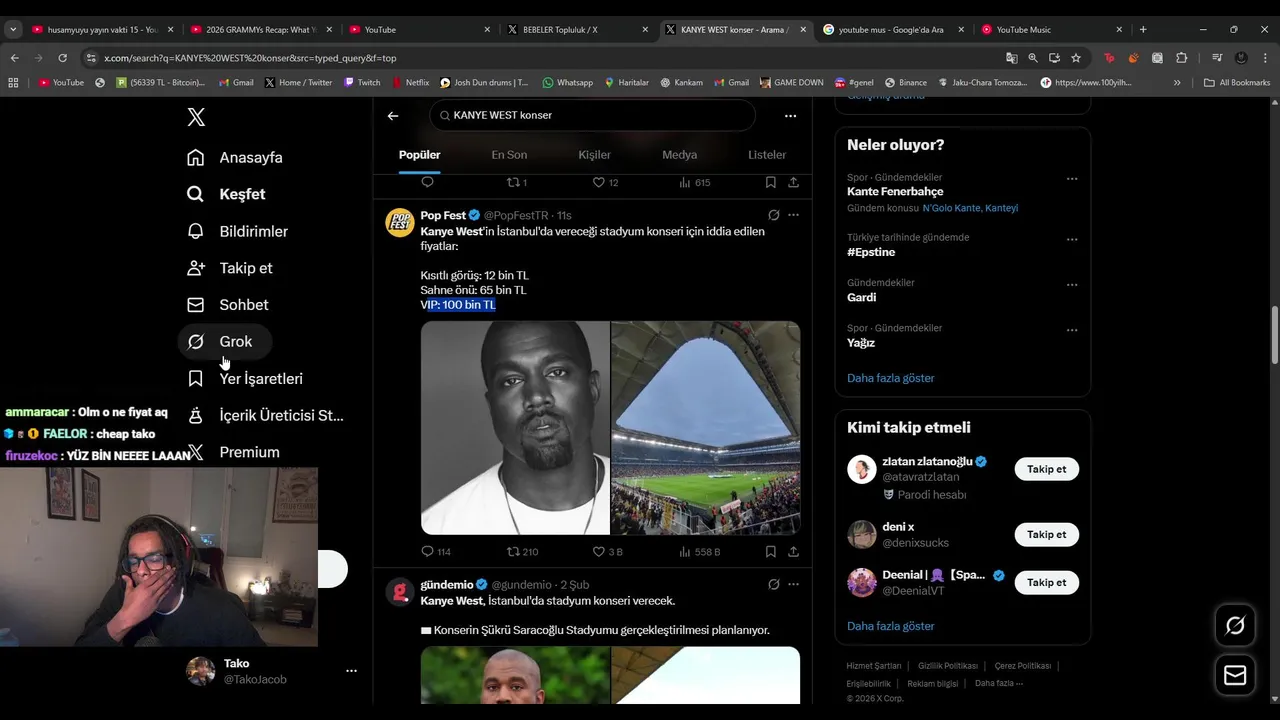This screenshot has height=720, width=1280.
Task: Open Yağız trending topic
Action: coord(861,342)
